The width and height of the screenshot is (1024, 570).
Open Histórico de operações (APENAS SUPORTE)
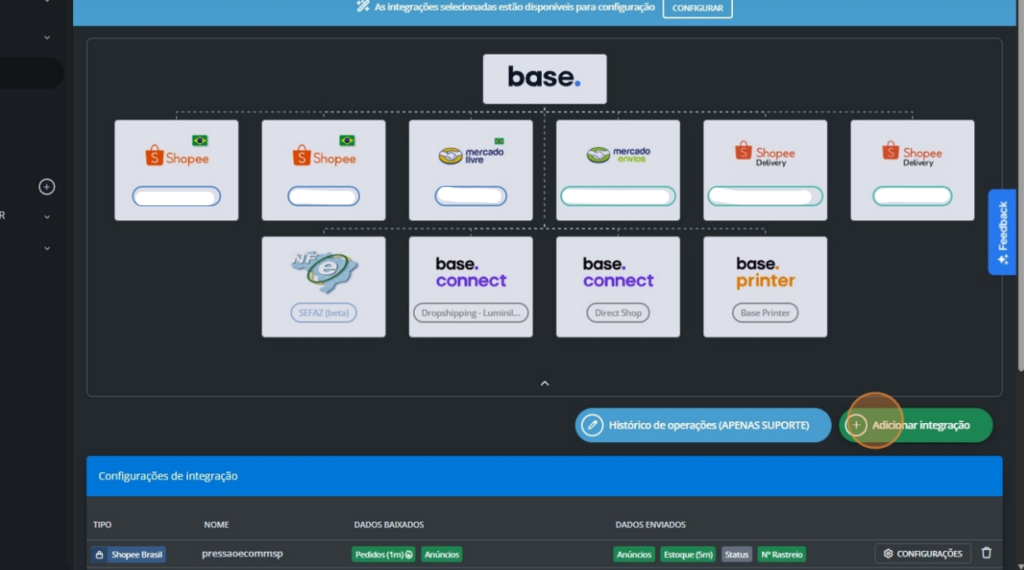coord(703,425)
